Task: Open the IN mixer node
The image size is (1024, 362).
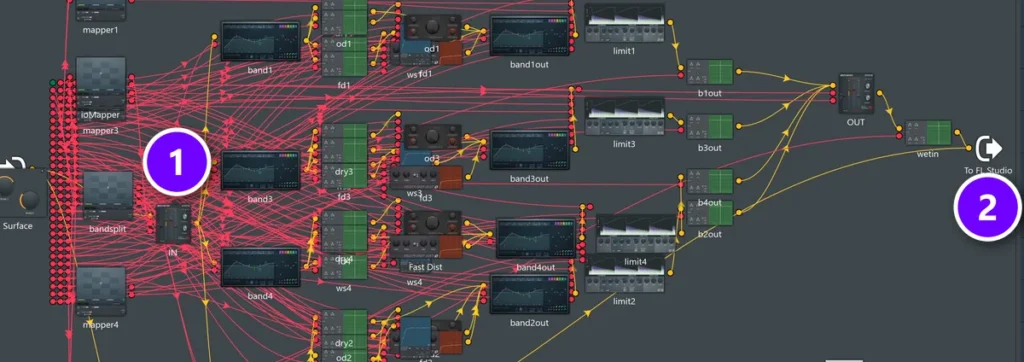Action: click(x=174, y=223)
